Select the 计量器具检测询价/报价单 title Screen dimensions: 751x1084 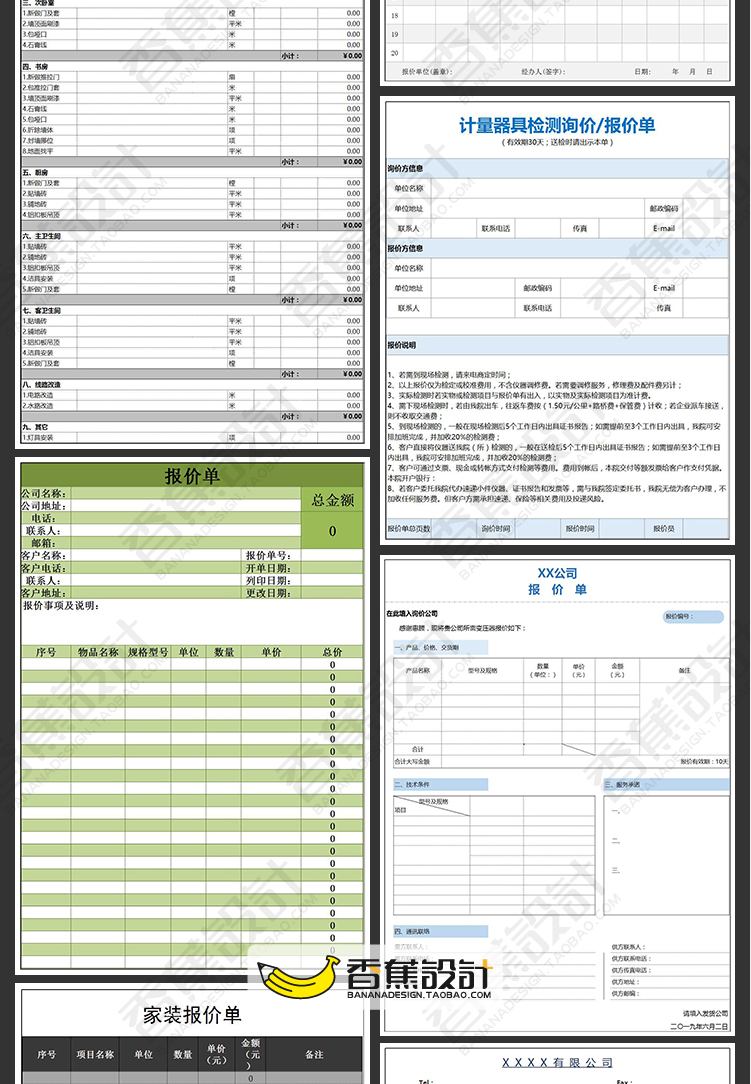(x=557, y=126)
